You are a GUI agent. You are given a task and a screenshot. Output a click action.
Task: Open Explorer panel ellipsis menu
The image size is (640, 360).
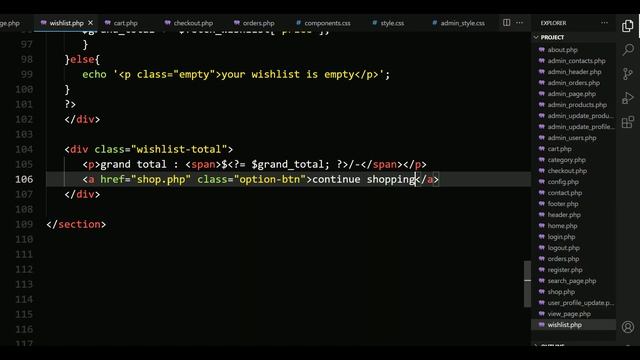pyautogui.click(x=604, y=23)
